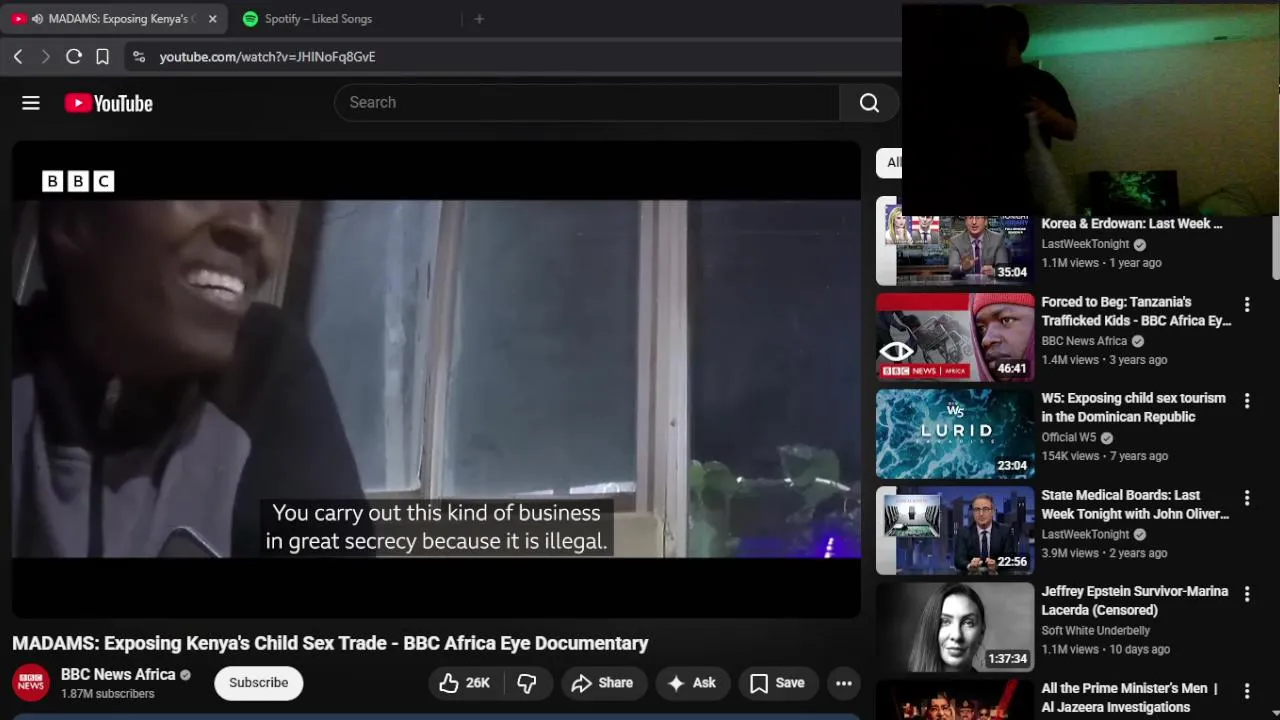Open the Forced to Beg video title
This screenshot has width=1280, height=720.
(1136, 311)
